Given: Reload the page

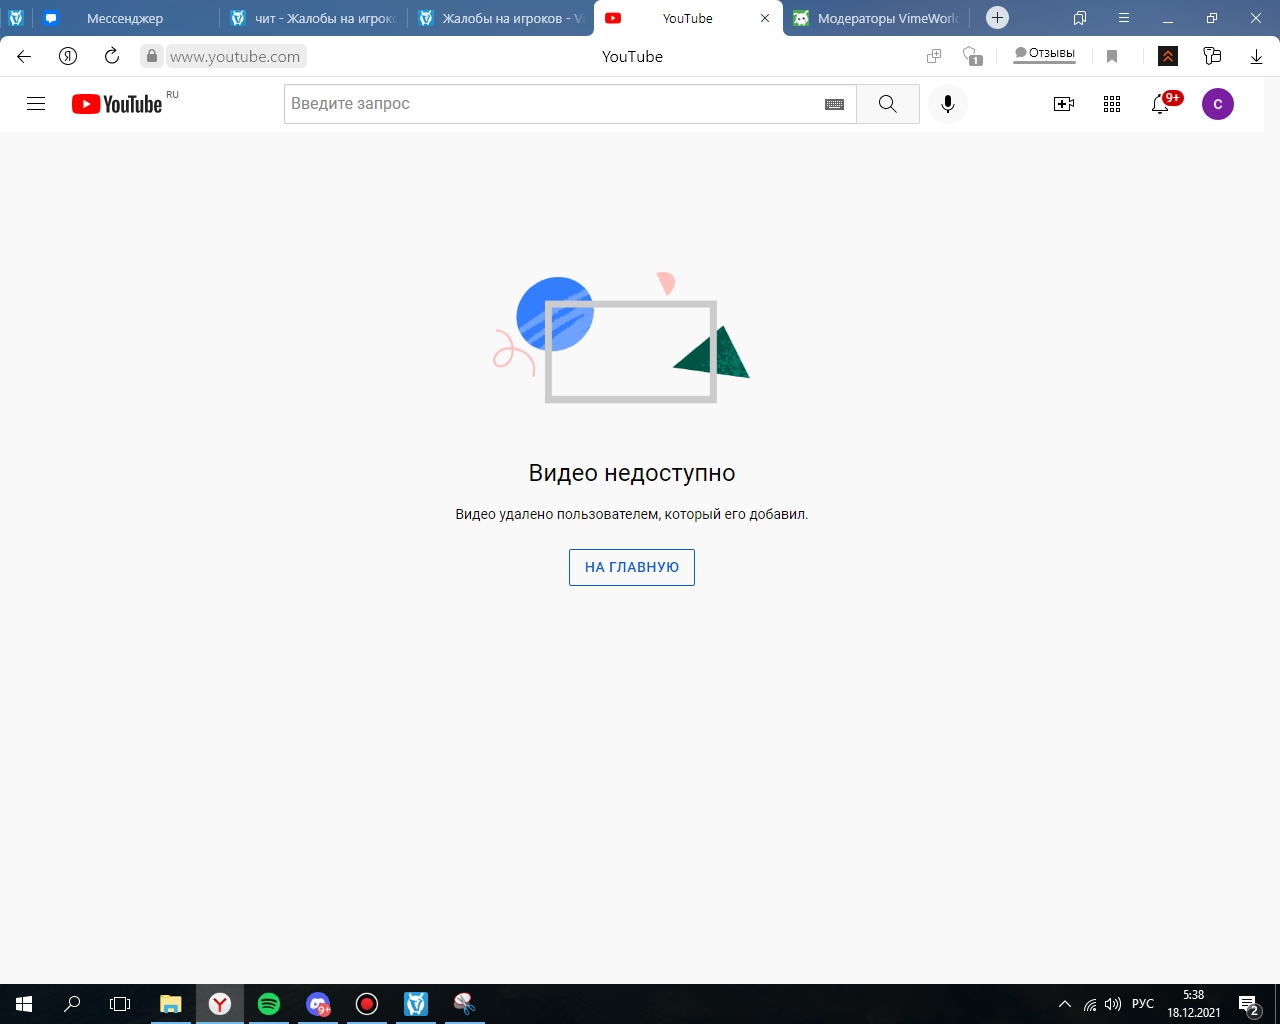Looking at the screenshot, I should pos(112,56).
